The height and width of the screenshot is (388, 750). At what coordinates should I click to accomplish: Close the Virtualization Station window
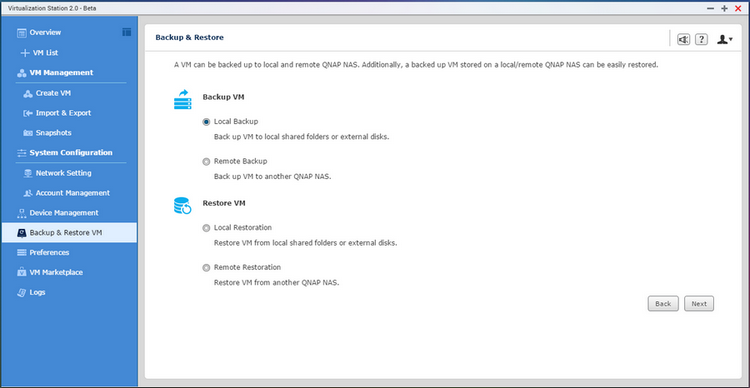[x=738, y=9]
